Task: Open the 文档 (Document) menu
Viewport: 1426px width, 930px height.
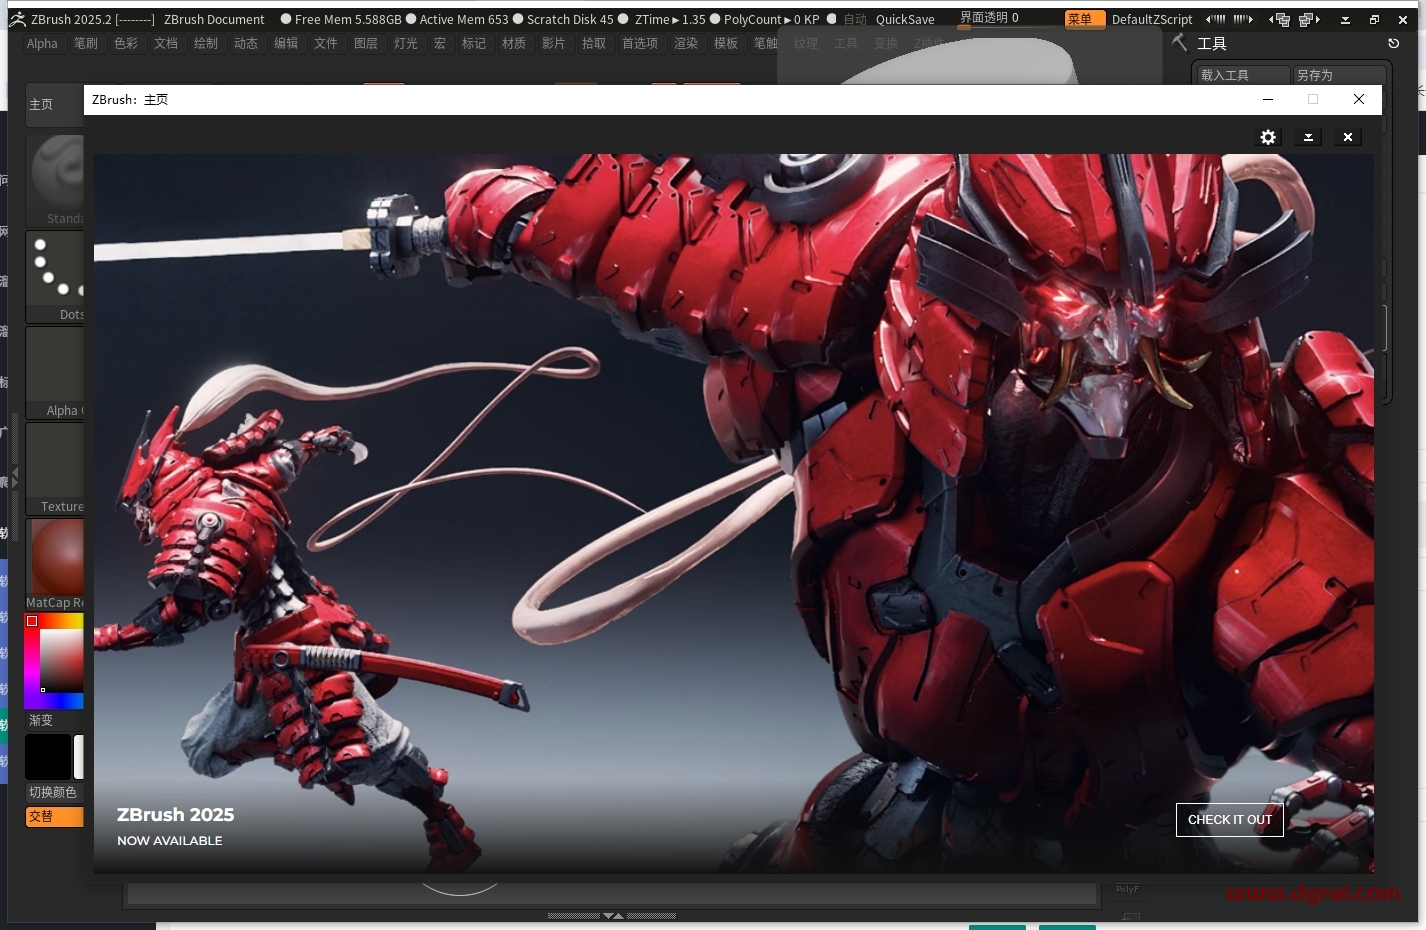Action: 165,43
